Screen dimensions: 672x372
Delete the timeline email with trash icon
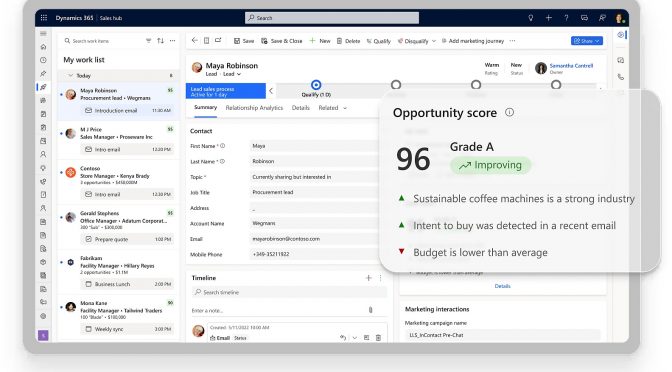[x=378, y=338]
